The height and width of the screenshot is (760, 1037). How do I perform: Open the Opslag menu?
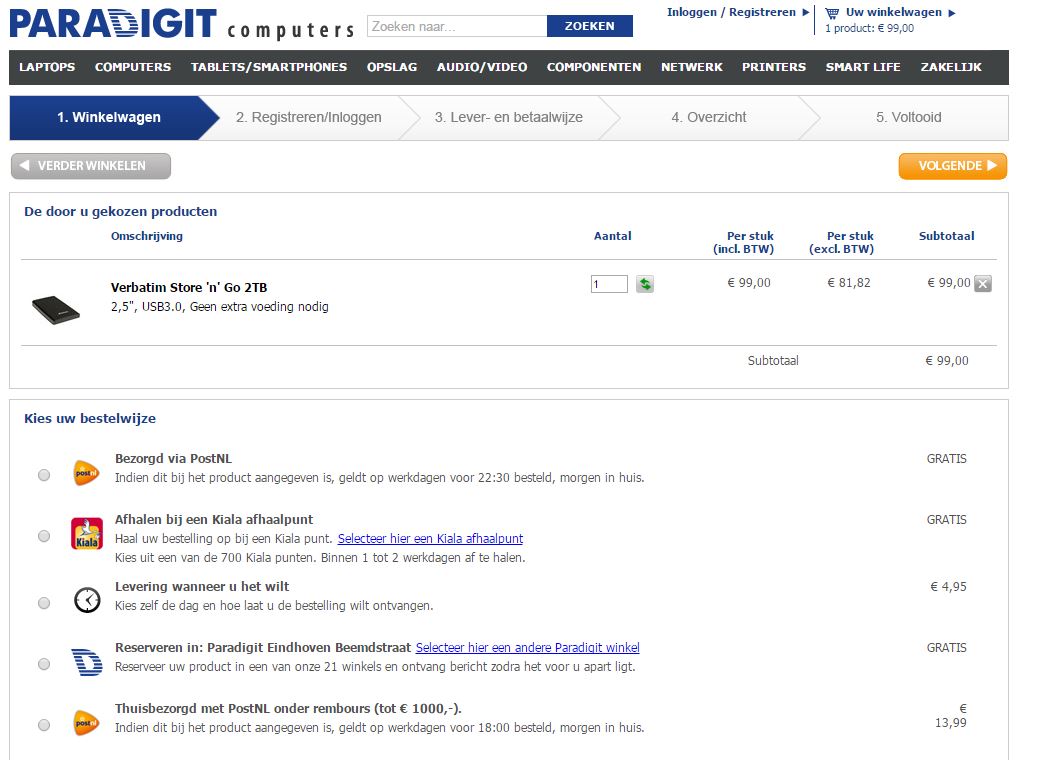(392, 67)
